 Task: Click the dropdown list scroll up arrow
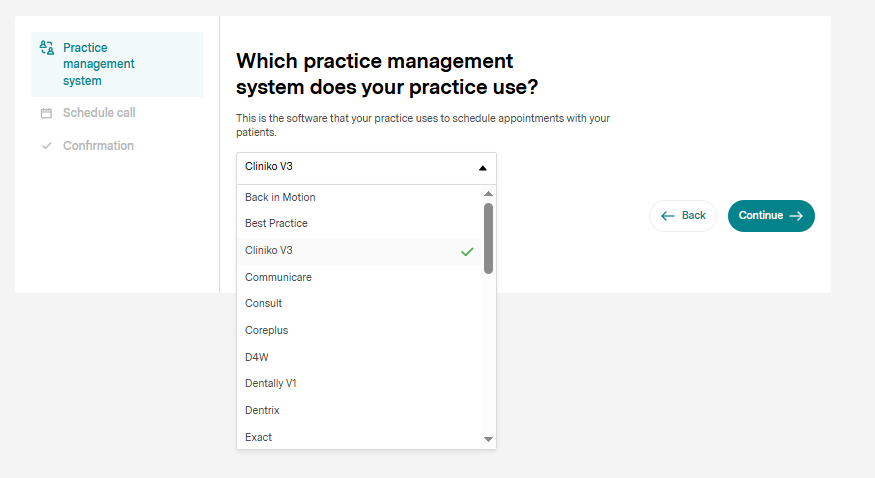coord(488,194)
